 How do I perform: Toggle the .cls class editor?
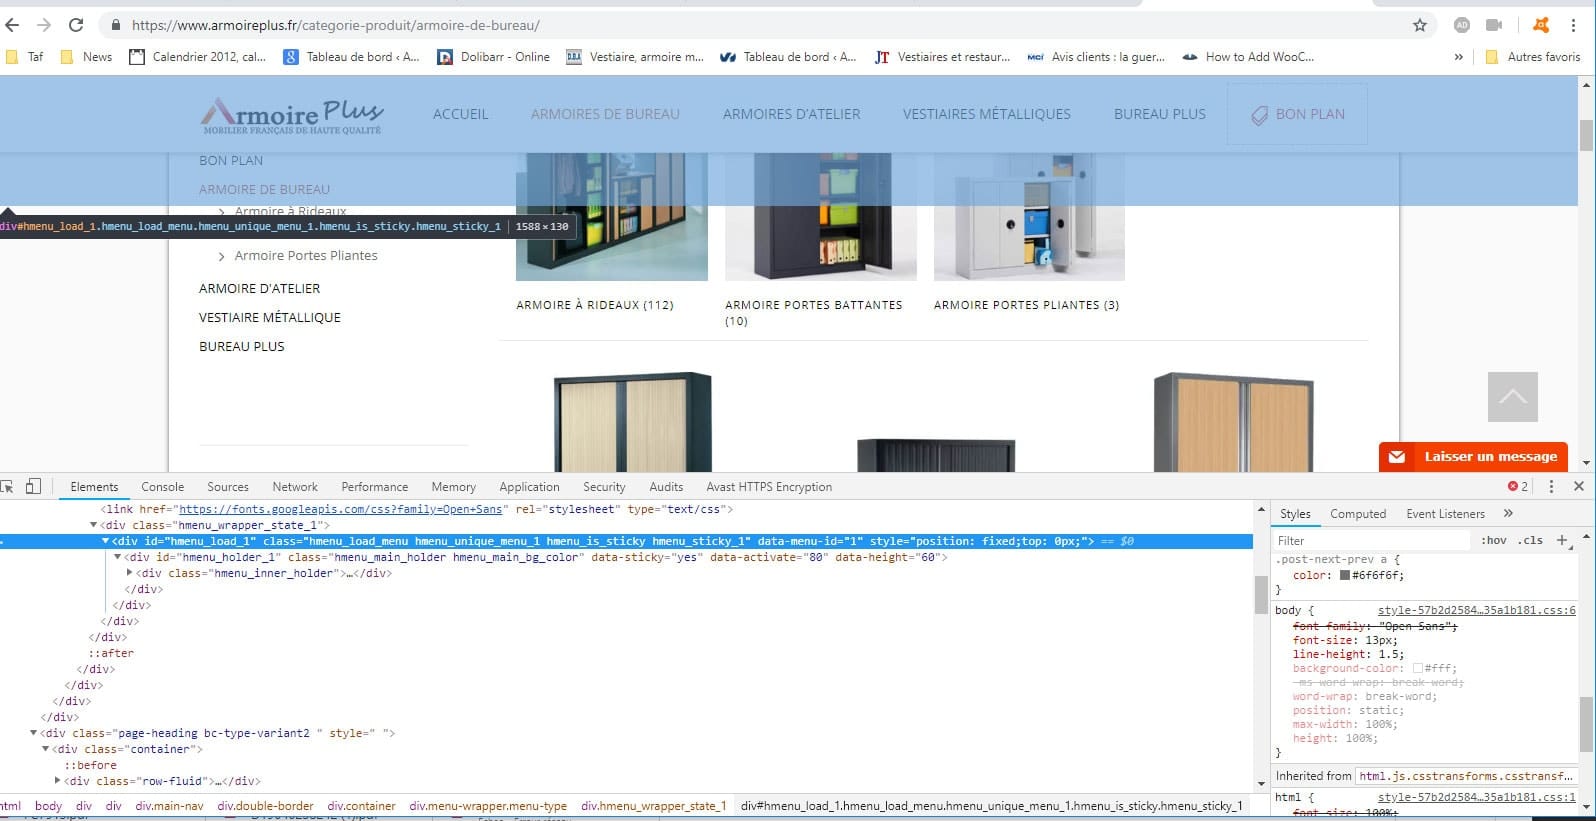(1530, 540)
